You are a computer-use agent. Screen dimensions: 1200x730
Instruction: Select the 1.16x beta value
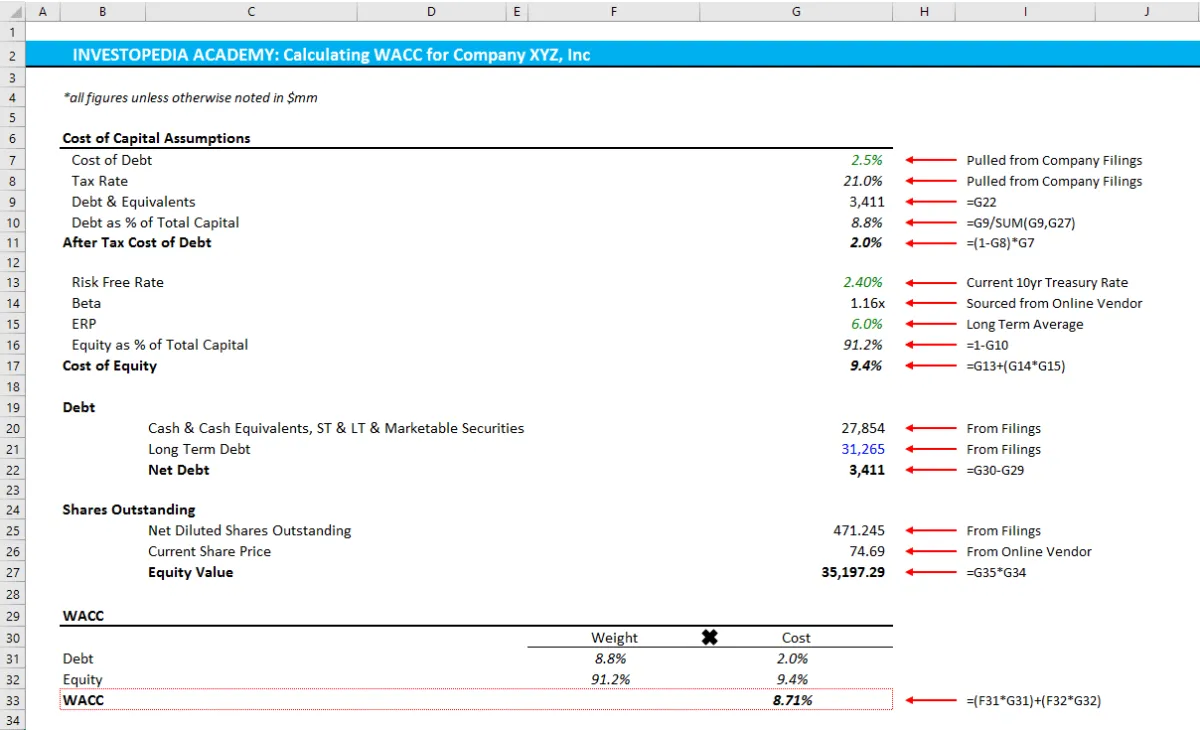pos(867,303)
